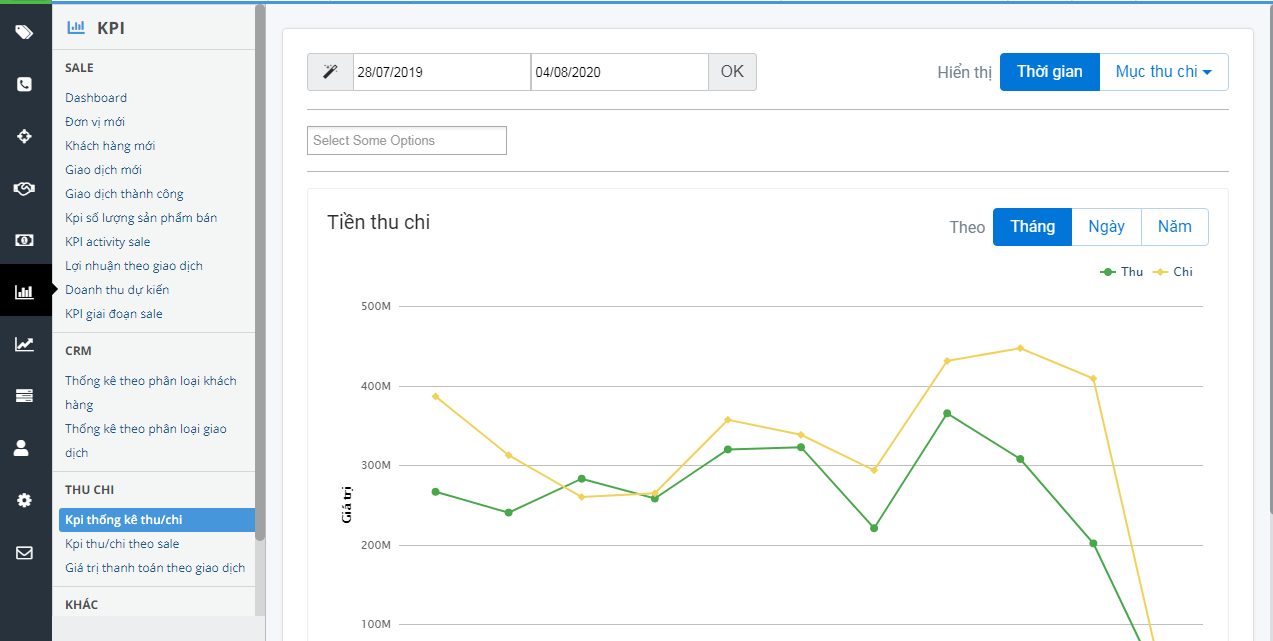Switch display to Thời gian
The image size is (1273, 641).
coord(1050,72)
